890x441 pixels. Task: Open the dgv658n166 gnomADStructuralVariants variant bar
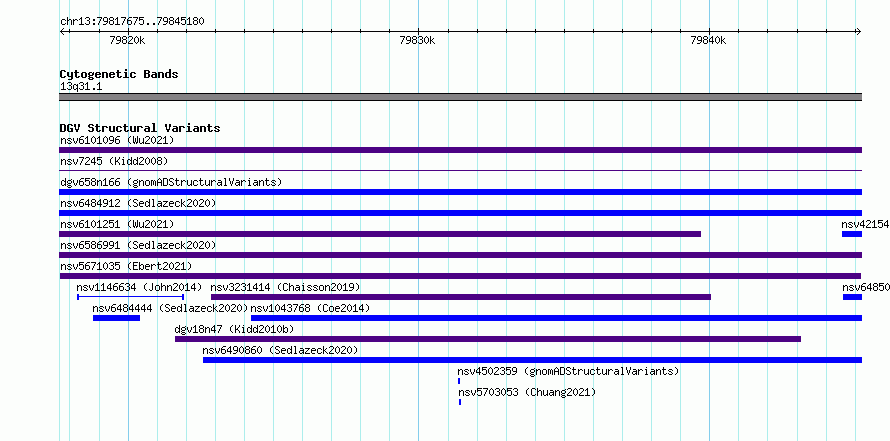click(460, 192)
